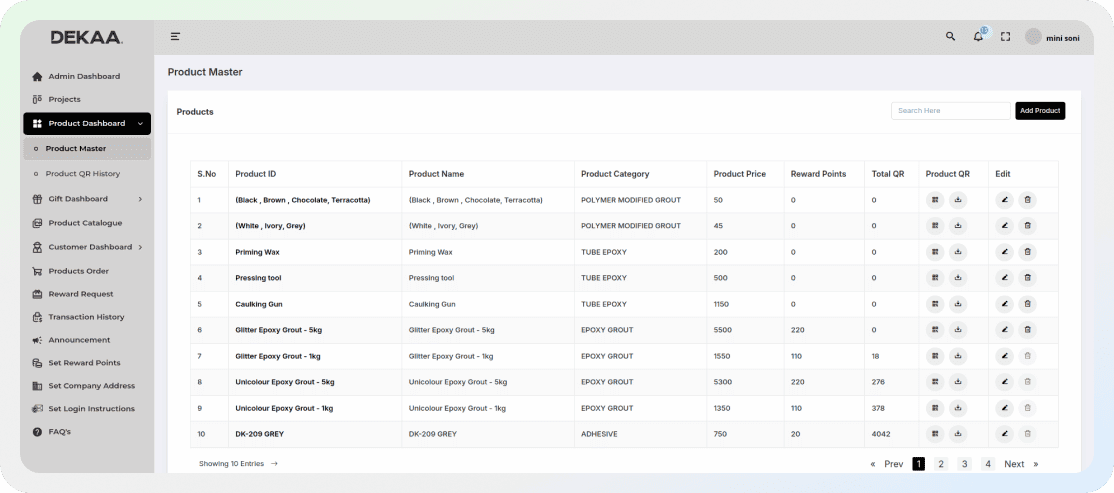Viewport: 1114px width, 493px height.
Task: Open Admin Dashboard in sidebar
Action: pos(77,76)
